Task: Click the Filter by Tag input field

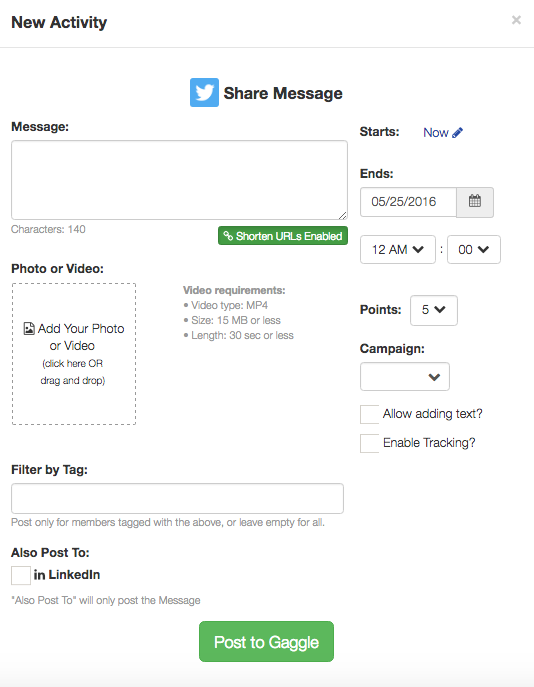Action: [x=177, y=499]
